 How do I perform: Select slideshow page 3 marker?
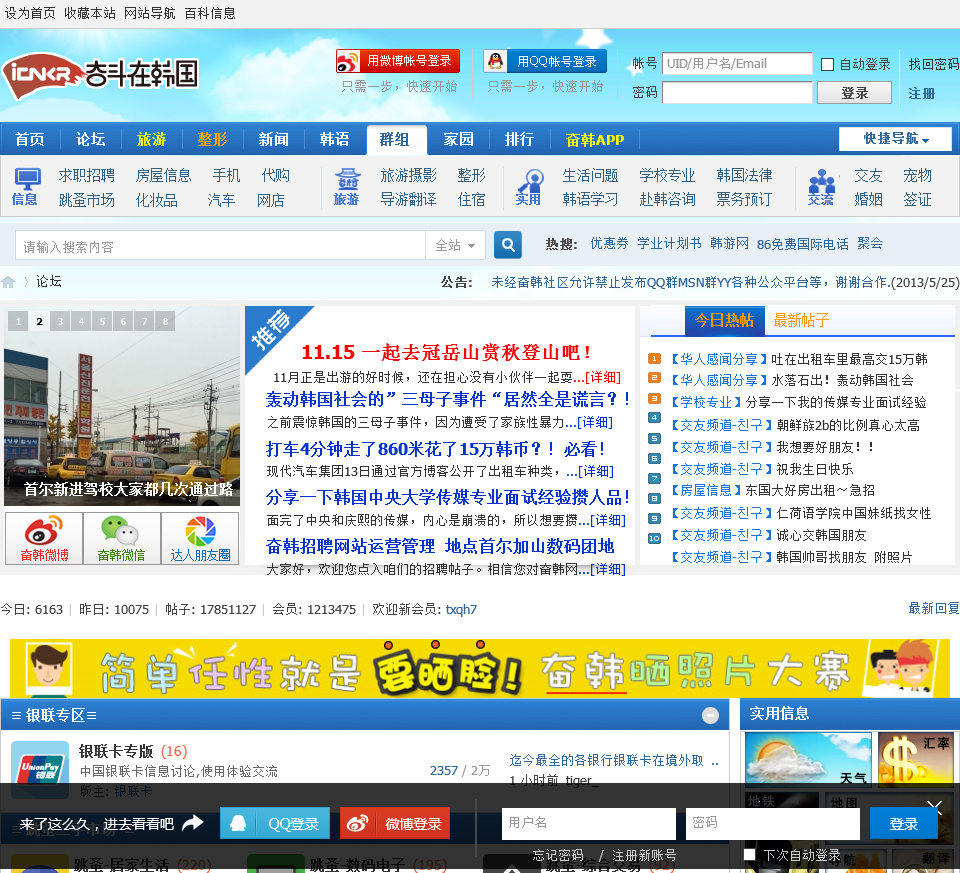click(60, 321)
